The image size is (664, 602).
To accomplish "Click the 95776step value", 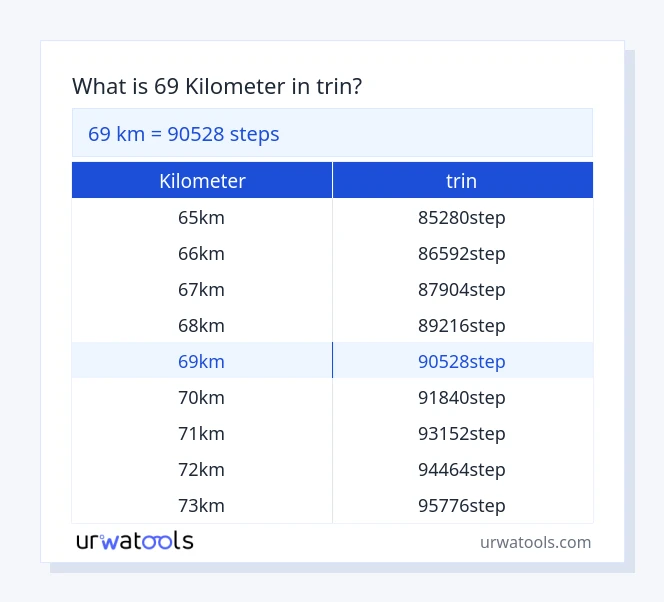I will click(x=462, y=505).
